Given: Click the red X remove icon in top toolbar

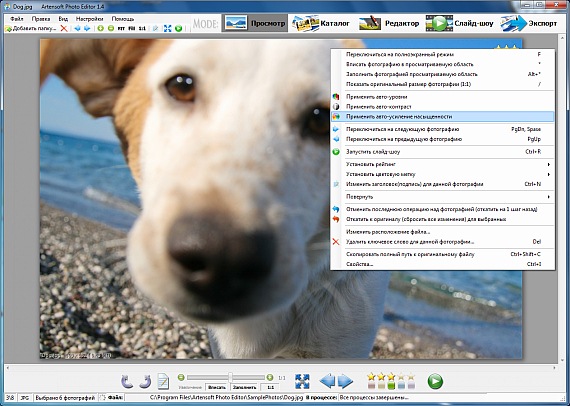Looking at the screenshot, I should (x=64, y=28).
